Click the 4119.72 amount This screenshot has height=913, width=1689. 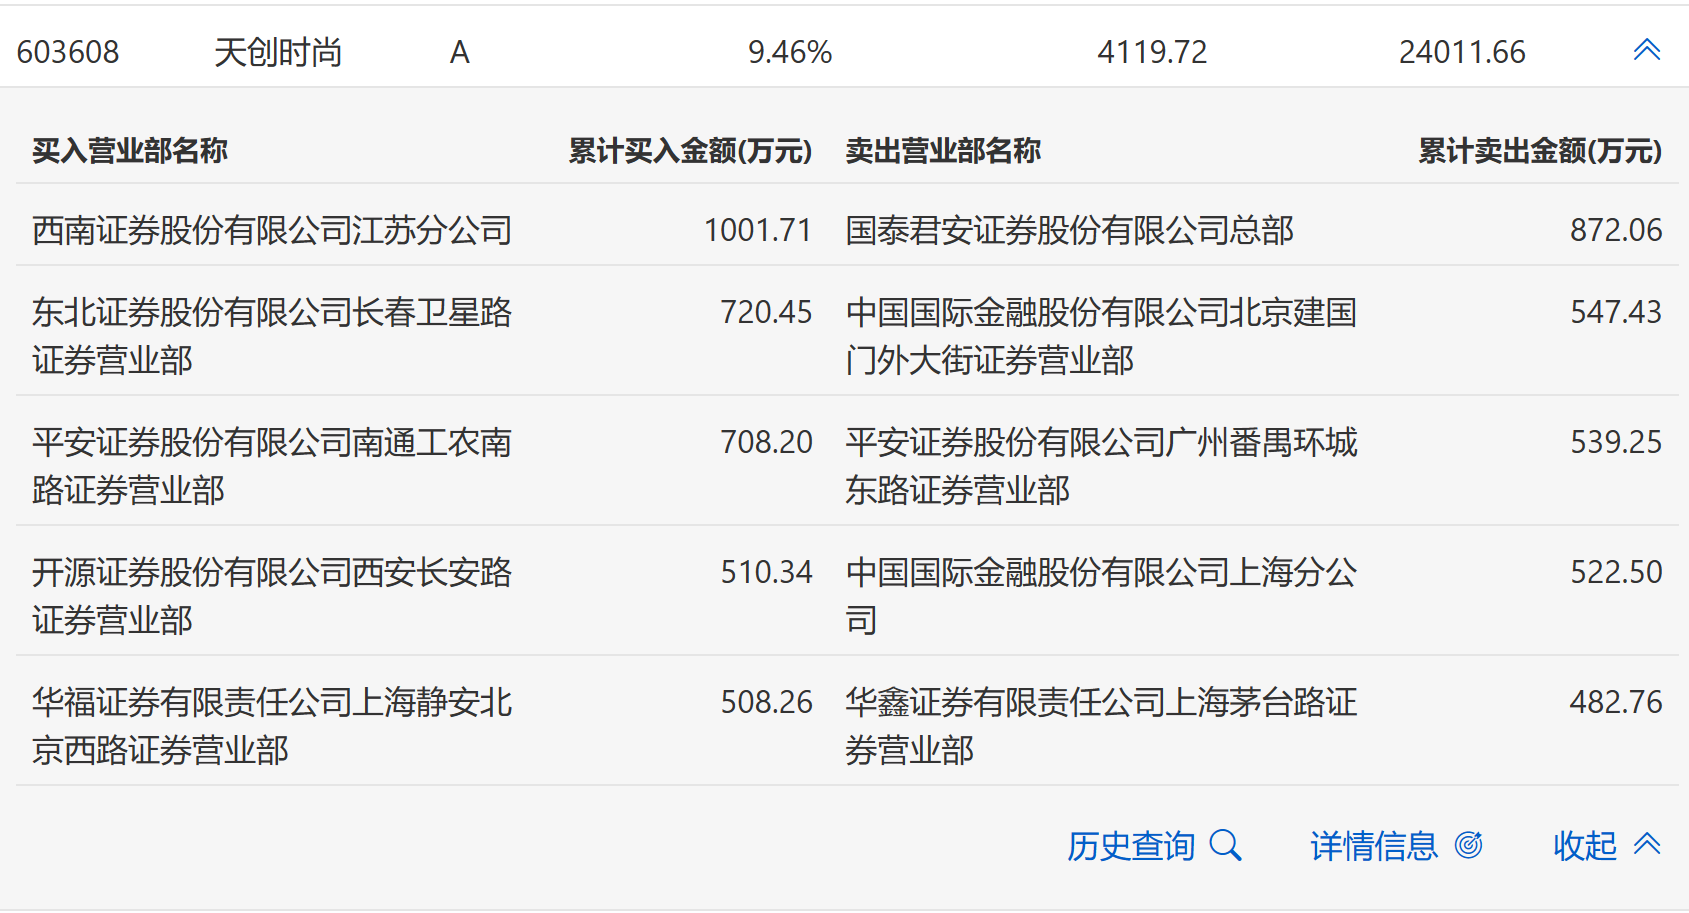tap(1152, 52)
